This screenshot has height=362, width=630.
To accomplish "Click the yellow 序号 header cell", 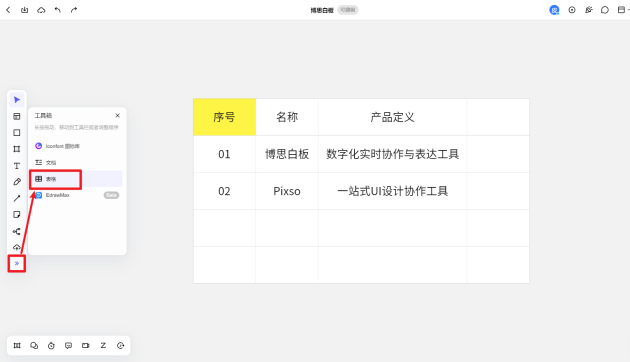I will (225, 117).
